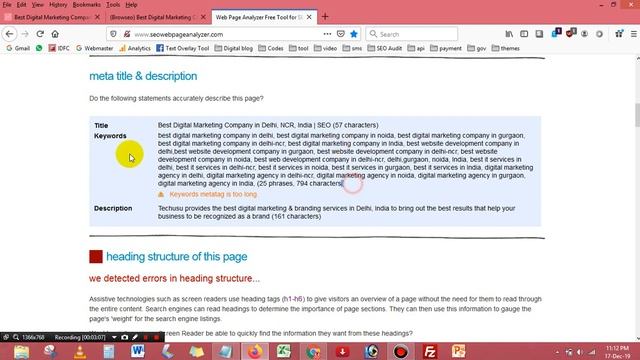Click the Search box in toolbar
The height and width of the screenshot is (360, 640).
pos(411,34)
